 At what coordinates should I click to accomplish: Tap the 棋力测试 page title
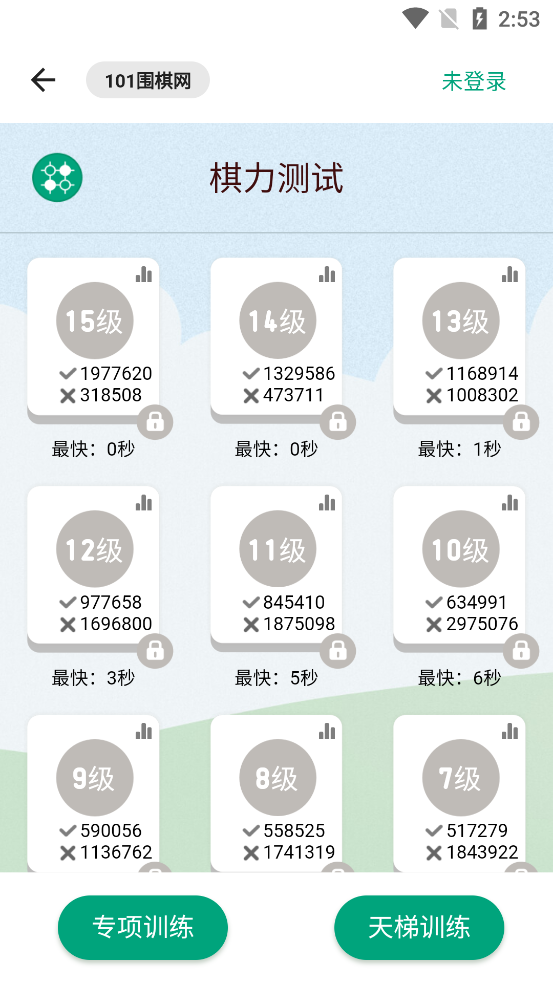pyautogui.click(x=276, y=178)
